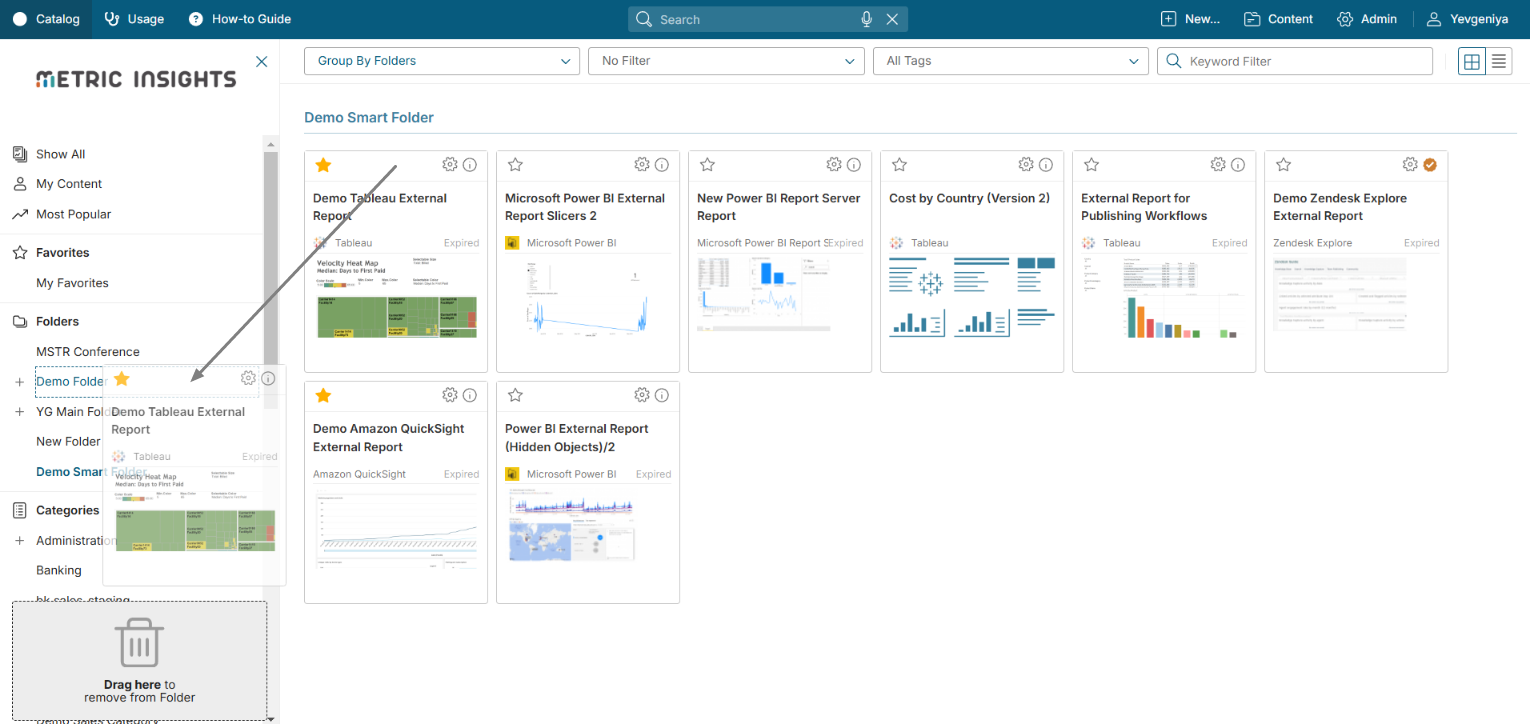Close the left sidebar panel
Viewport: 1530px width, 724px height.
click(262, 62)
